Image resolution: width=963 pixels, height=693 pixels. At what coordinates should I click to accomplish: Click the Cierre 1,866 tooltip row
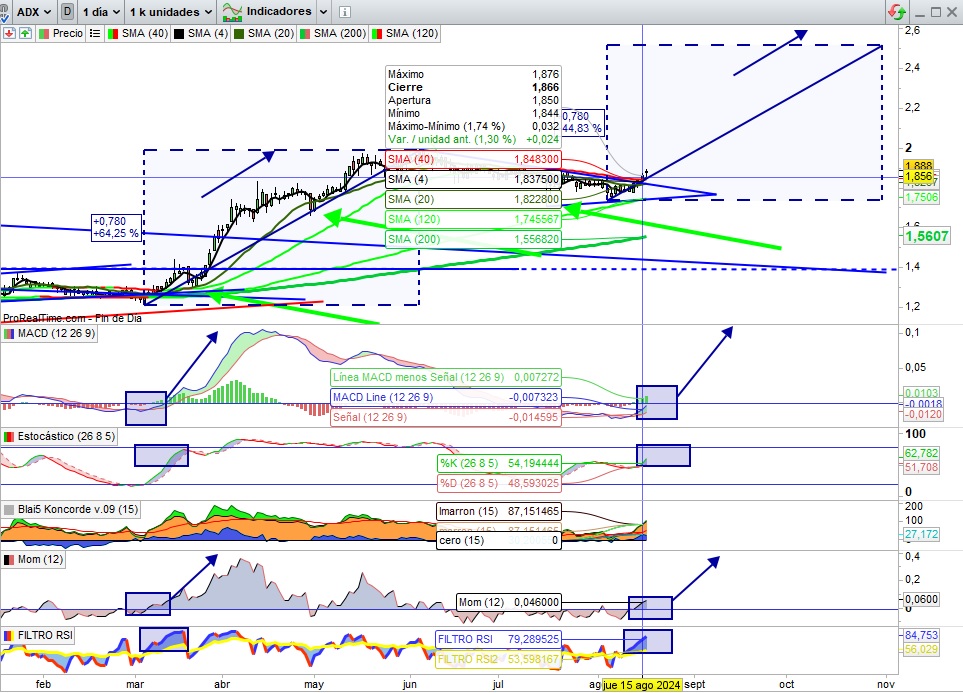coord(473,87)
